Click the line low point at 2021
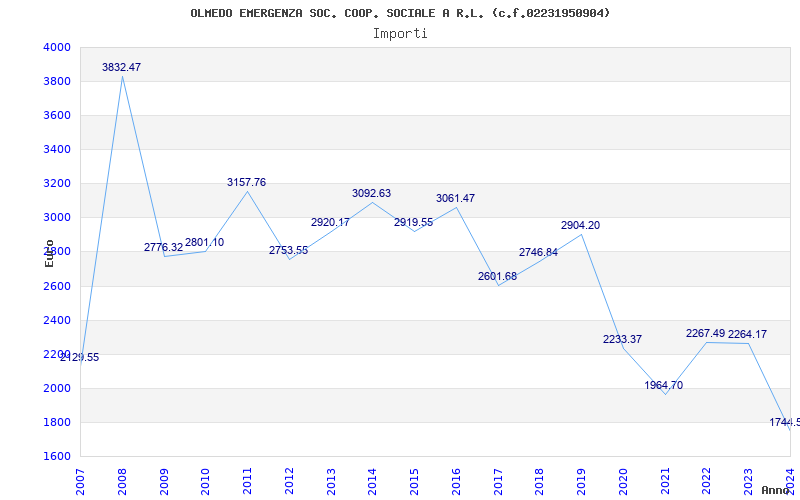 [x=665, y=394]
